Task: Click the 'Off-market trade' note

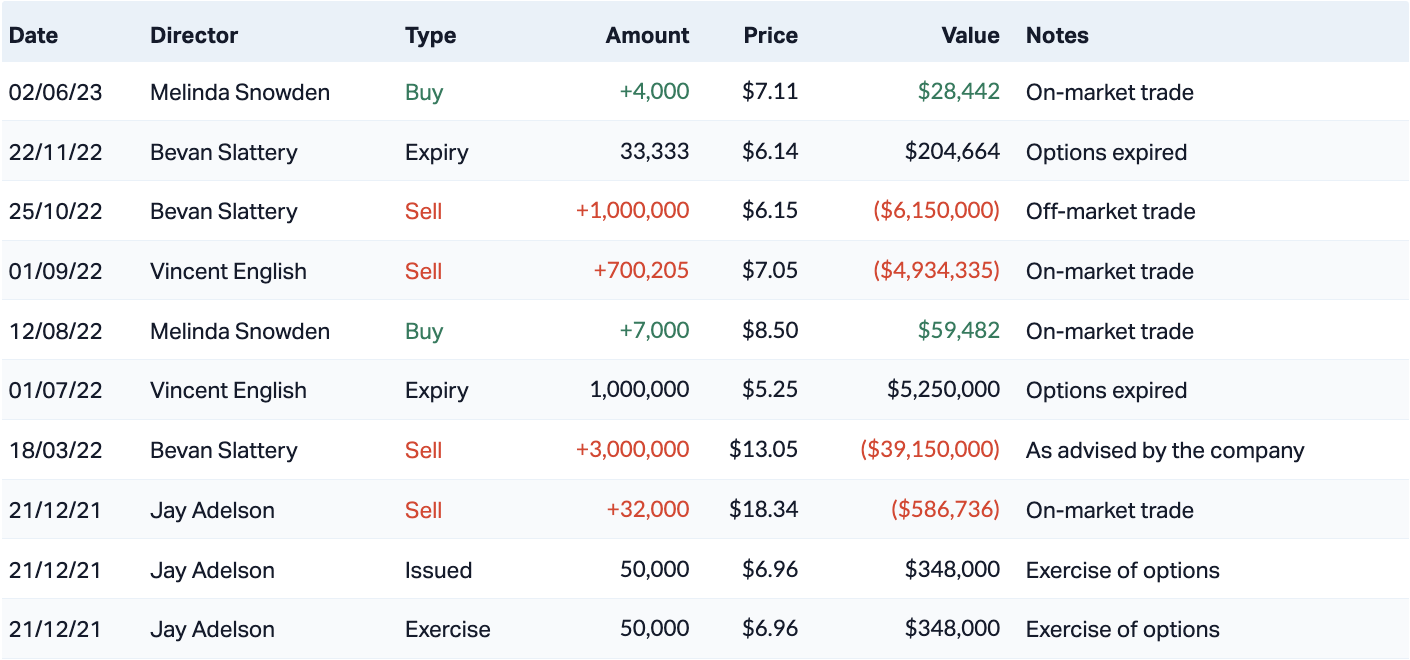Action: (x=1110, y=211)
